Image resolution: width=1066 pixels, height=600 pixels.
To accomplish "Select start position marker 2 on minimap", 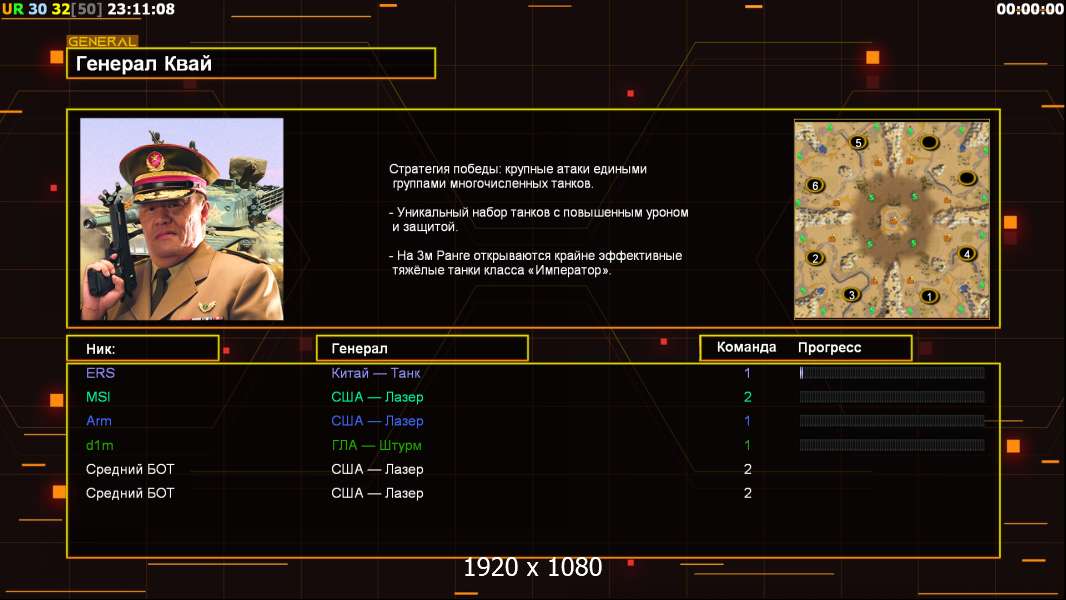I will [815, 258].
